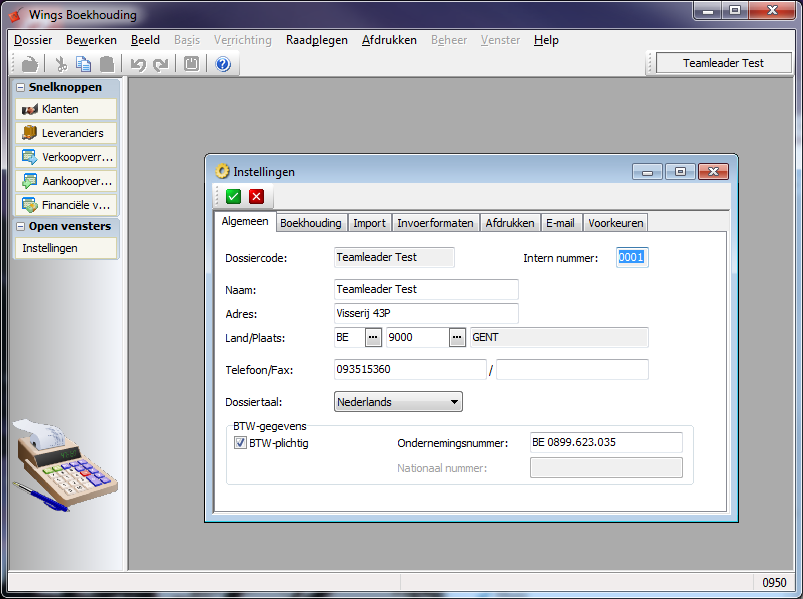
Task: Open the Beeld menu
Action: [x=145, y=40]
